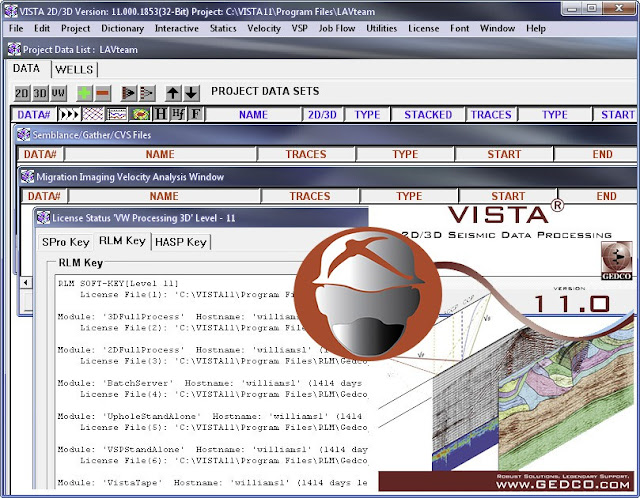Click the STACKED column header
640x498 pixels.
click(x=428, y=114)
